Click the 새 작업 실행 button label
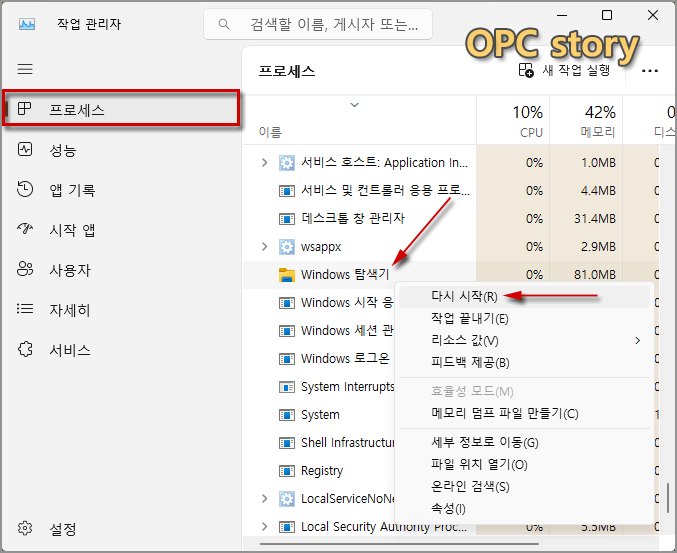 click(576, 70)
